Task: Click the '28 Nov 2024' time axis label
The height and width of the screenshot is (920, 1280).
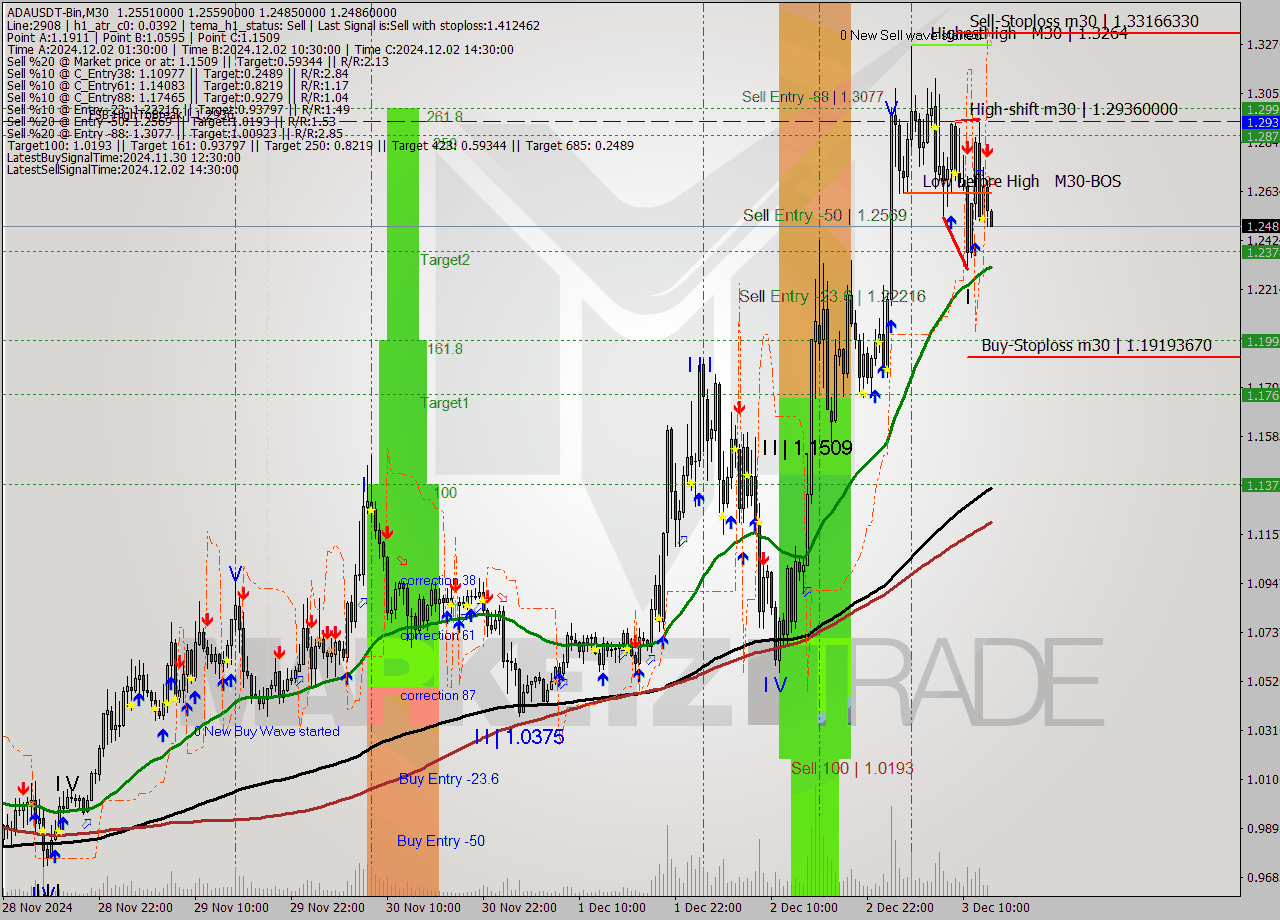Action: point(37,908)
